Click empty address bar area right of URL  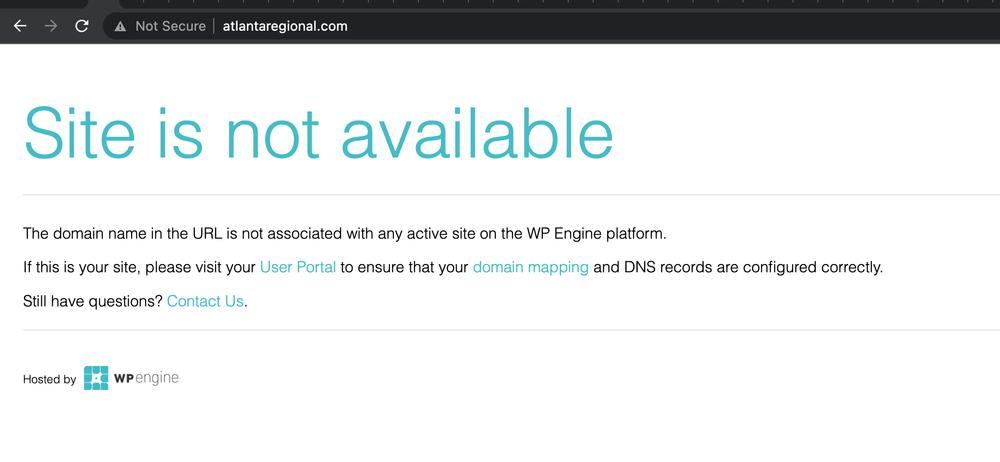pos(670,26)
